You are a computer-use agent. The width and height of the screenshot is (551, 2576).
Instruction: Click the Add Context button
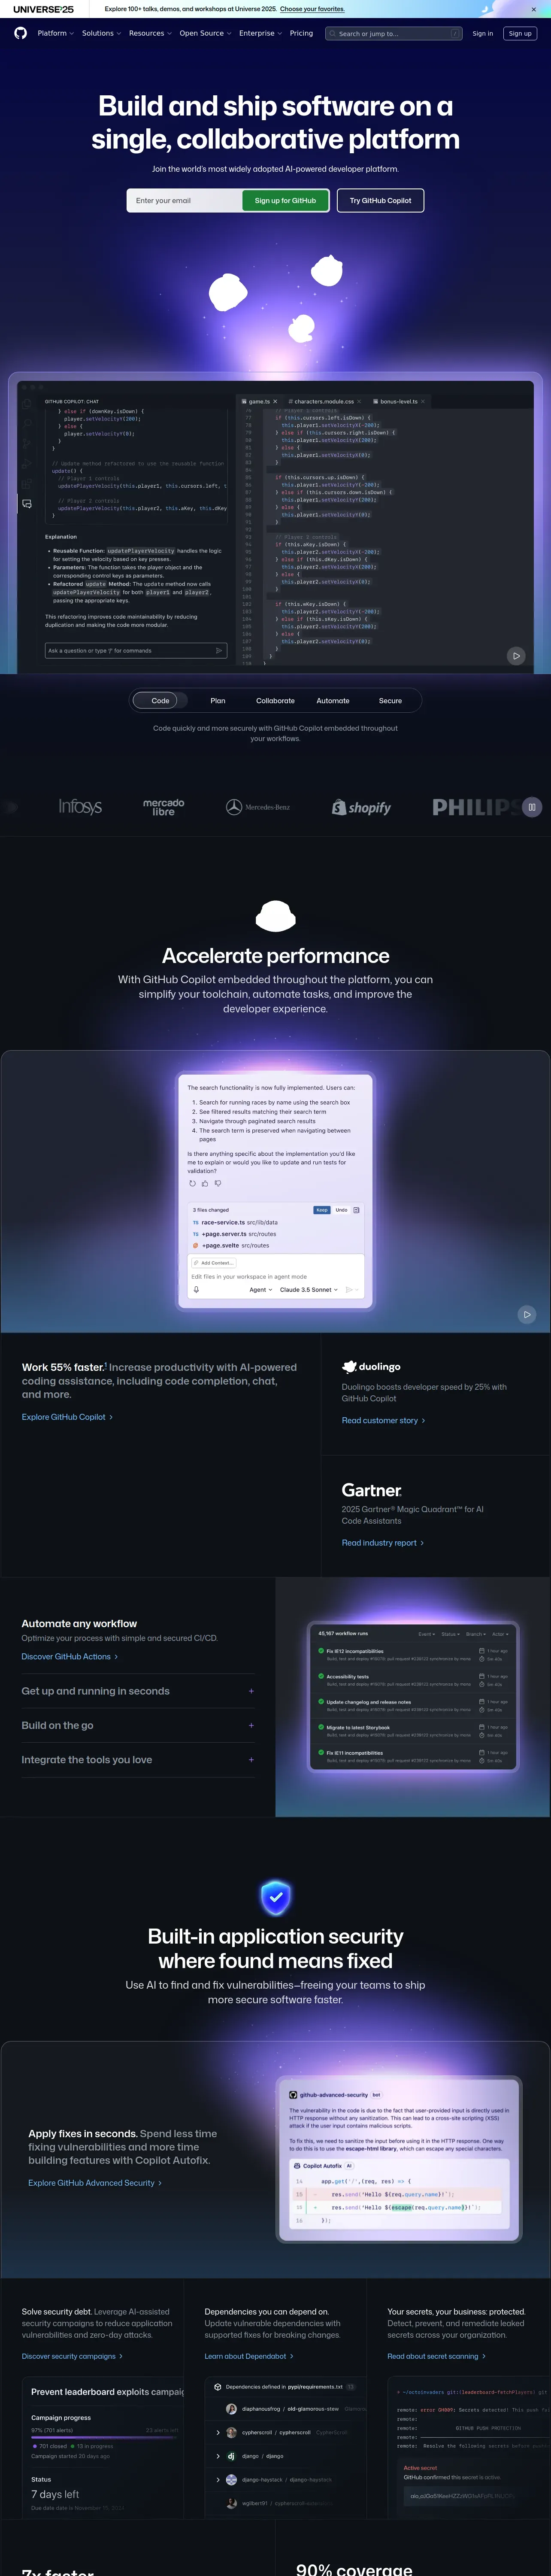[214, 1263]
